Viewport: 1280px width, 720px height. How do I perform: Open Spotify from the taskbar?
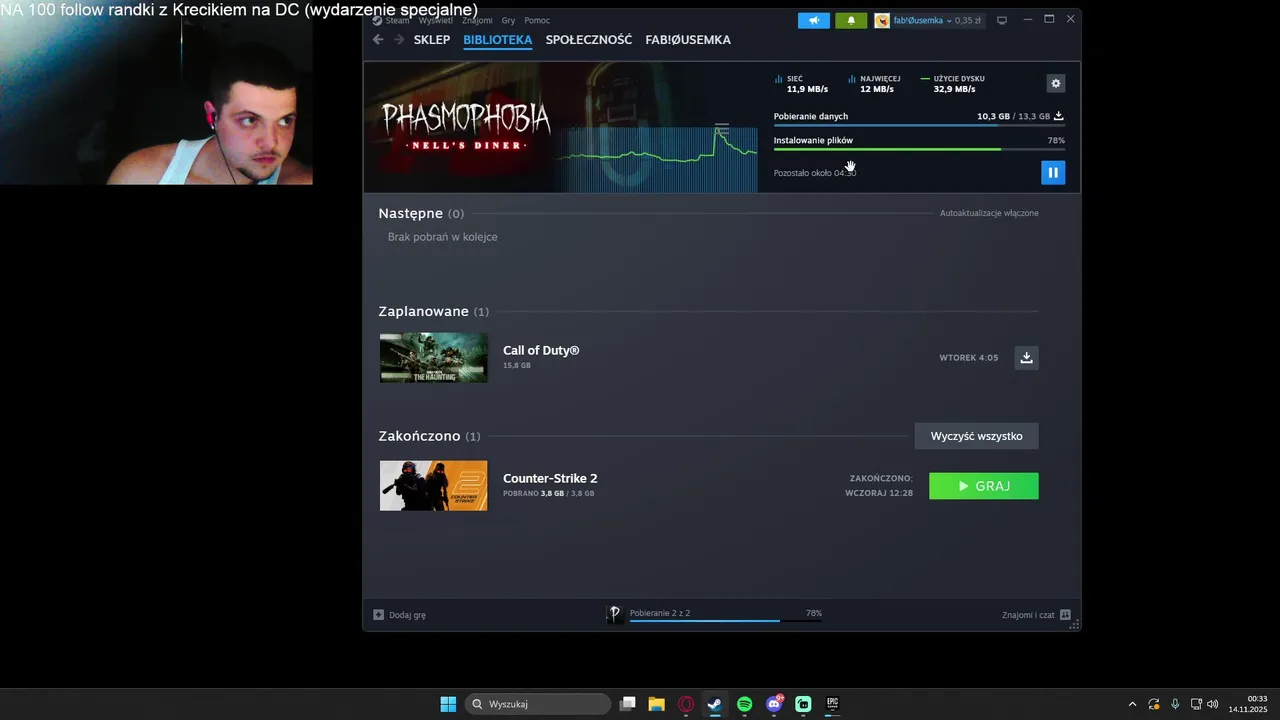click(x=744, y=704)
